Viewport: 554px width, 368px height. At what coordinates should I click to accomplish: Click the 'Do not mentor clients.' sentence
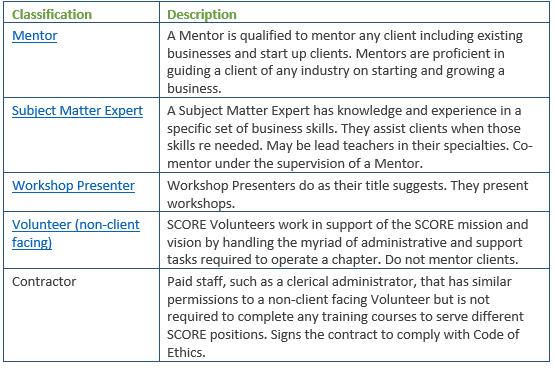coord(452,260)
